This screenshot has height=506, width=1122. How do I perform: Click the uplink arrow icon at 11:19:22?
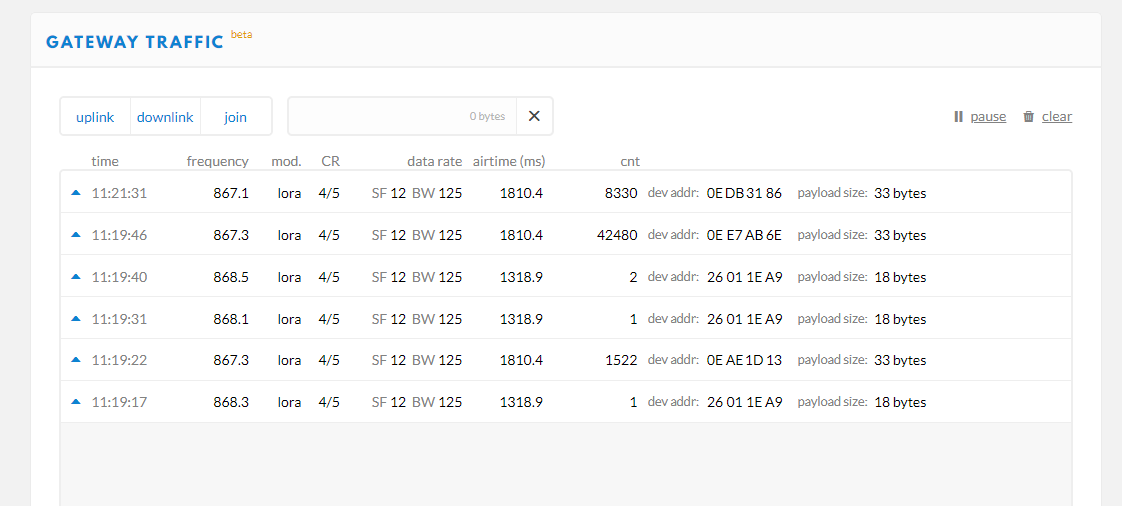point(76,361)
